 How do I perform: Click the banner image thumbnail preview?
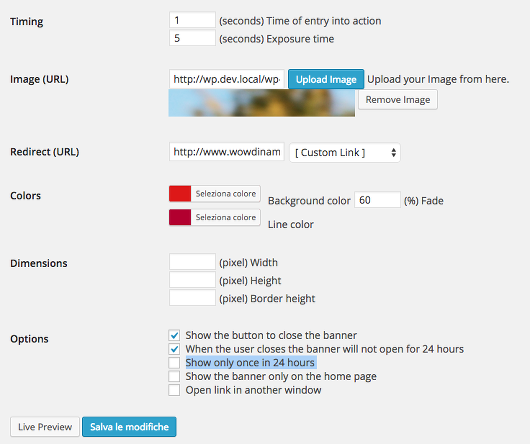click(262, 103)
